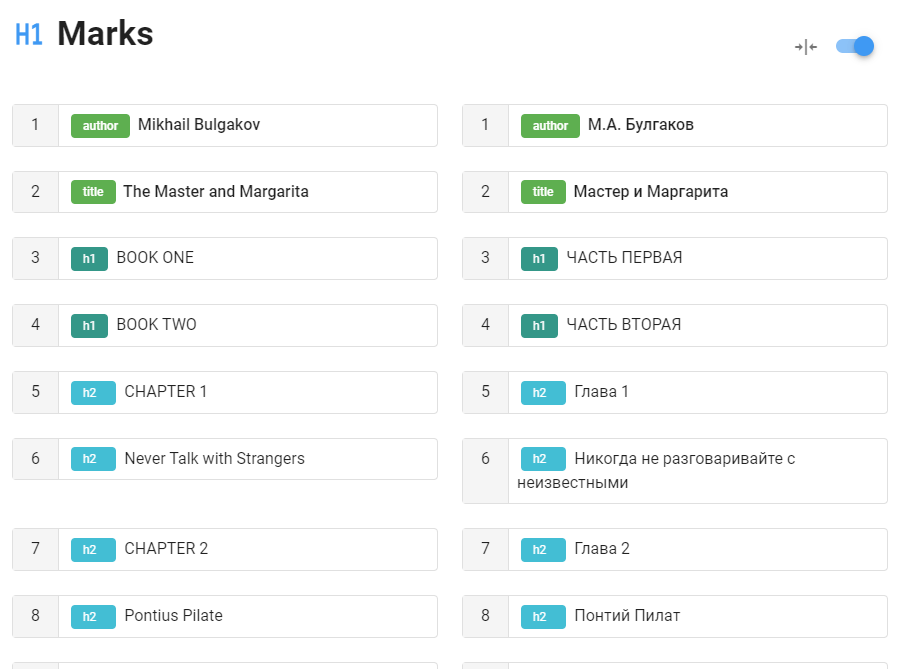Image resolution: width=898 pixels, height=669 pixels.
Task: Click the h2 tag next to CHAPTER 1
Action: tap(93, 393)
